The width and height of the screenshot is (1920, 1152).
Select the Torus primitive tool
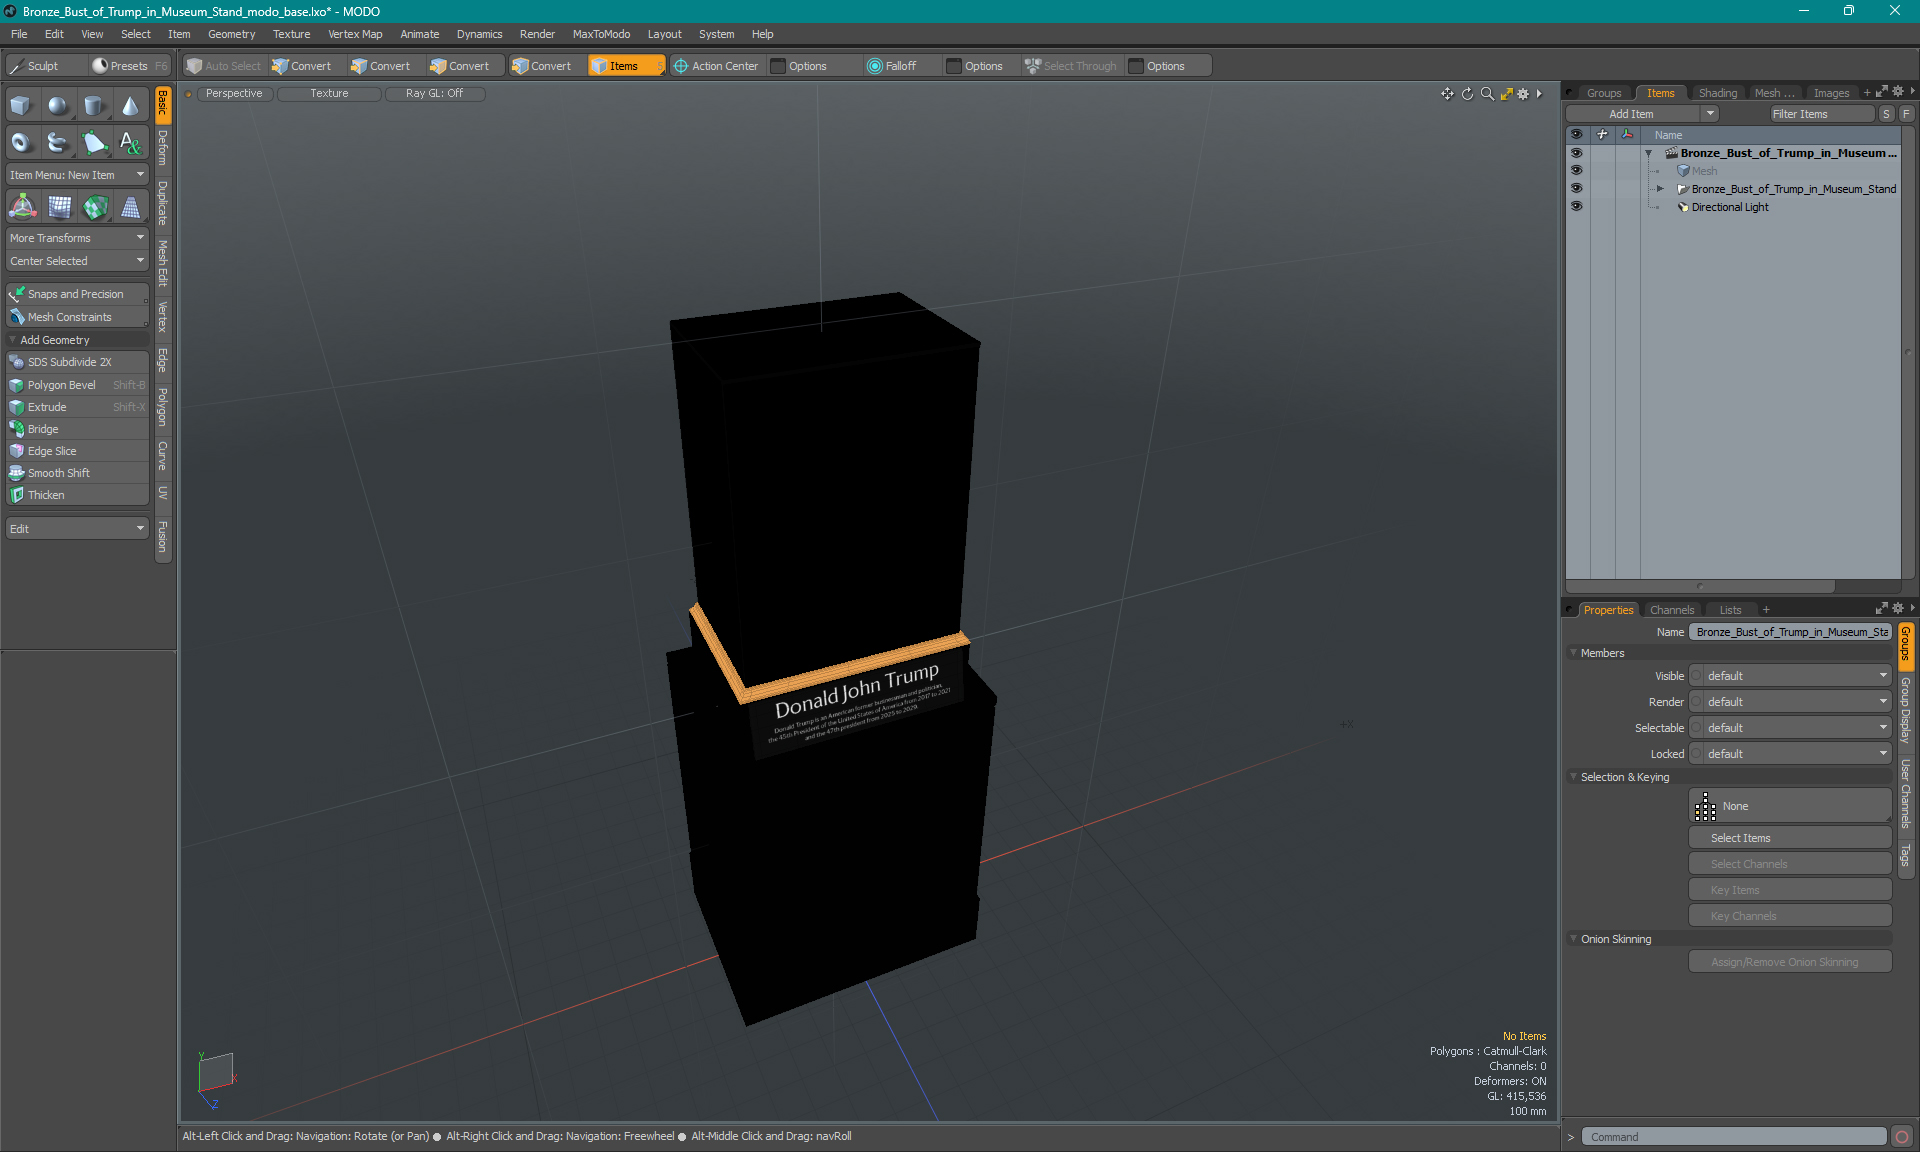click(21, 143)
